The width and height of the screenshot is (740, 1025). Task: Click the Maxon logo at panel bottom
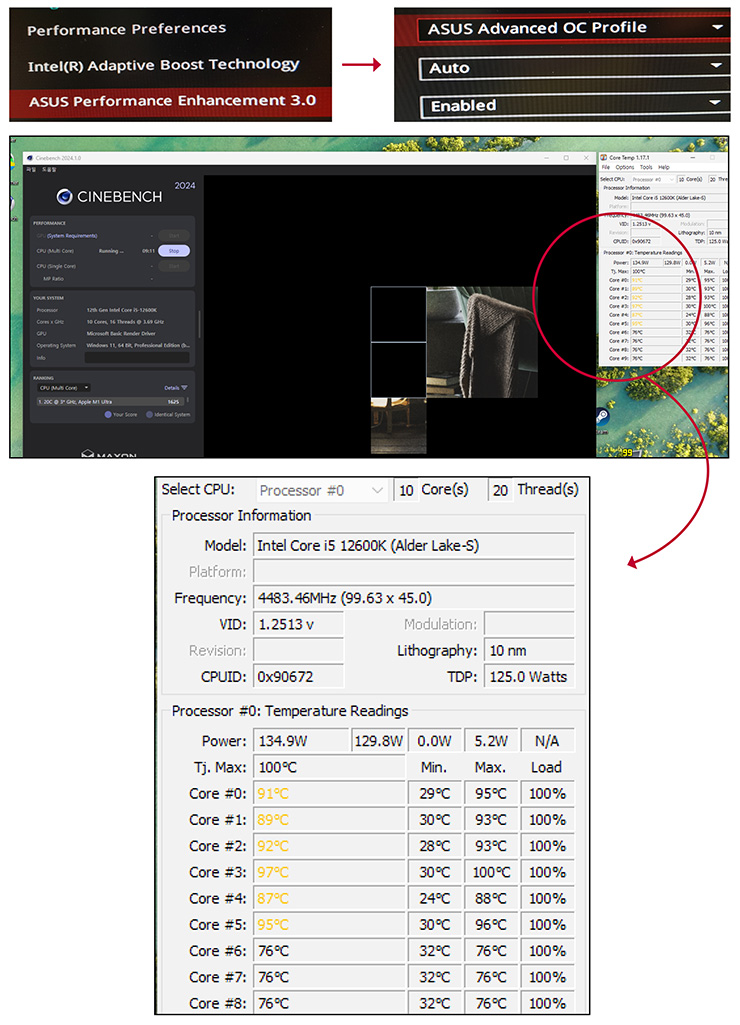(x=88, y=453)
